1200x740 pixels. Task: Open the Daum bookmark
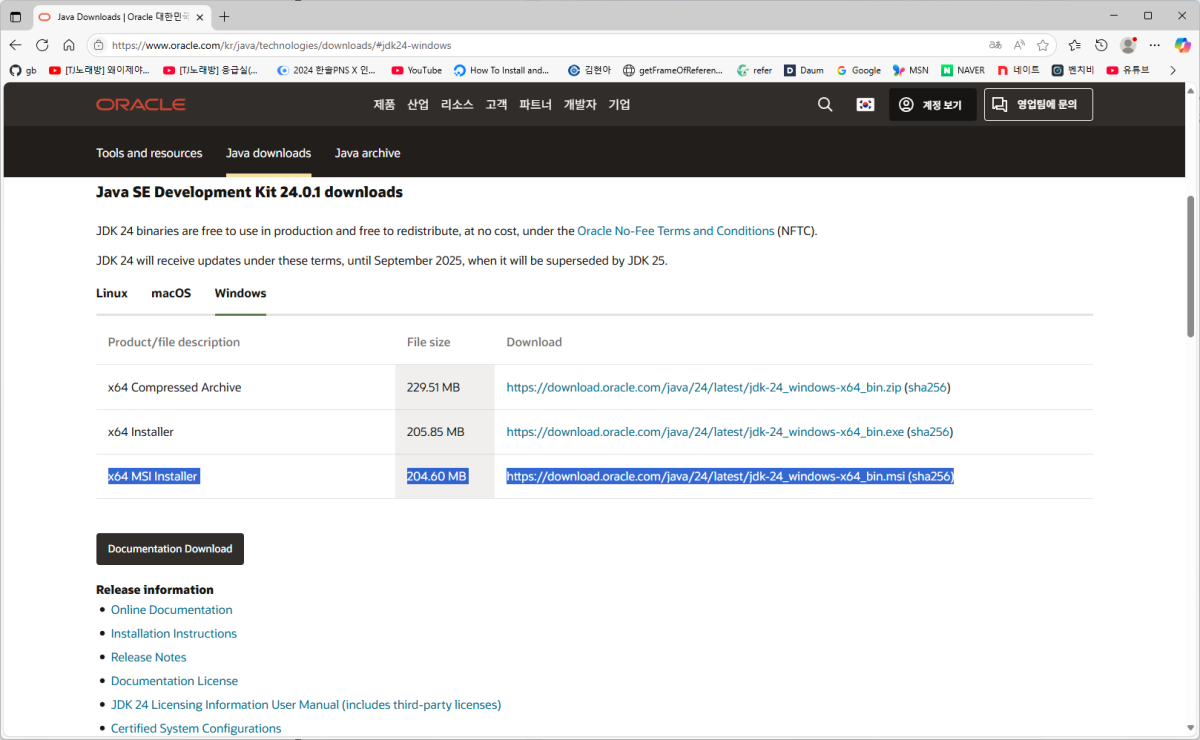pos(804,71)
